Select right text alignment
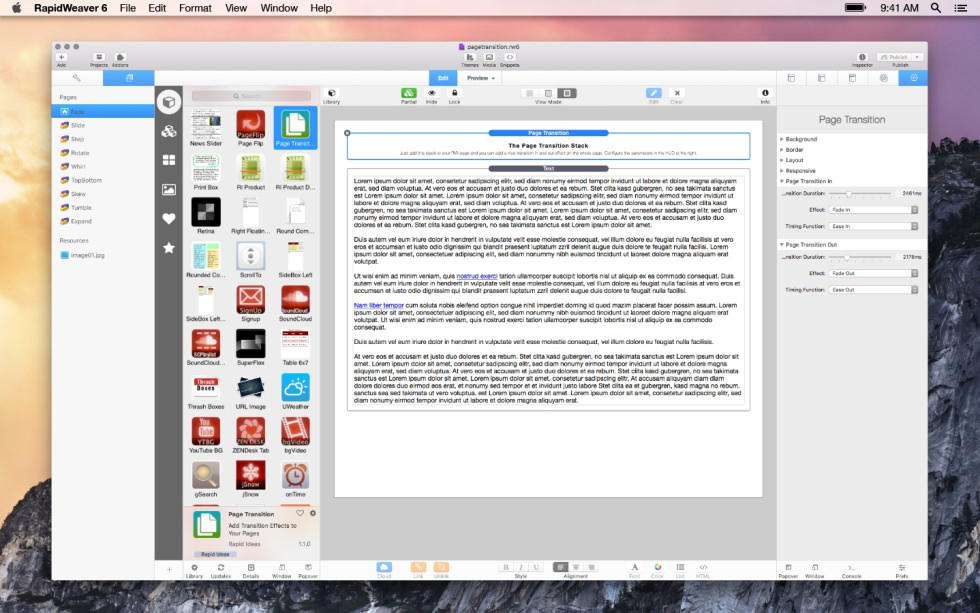Screen dimensions: 980x613 tap(591, 567)
